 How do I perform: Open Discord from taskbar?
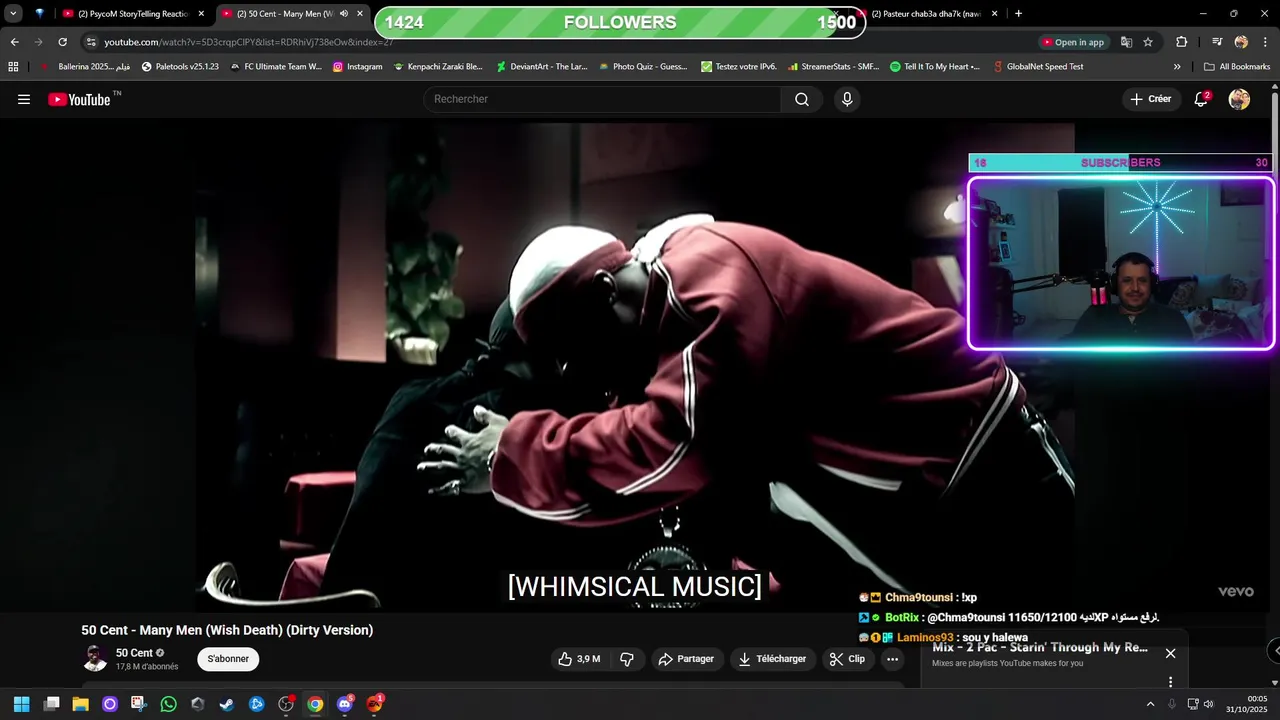(x=345, y=704)
